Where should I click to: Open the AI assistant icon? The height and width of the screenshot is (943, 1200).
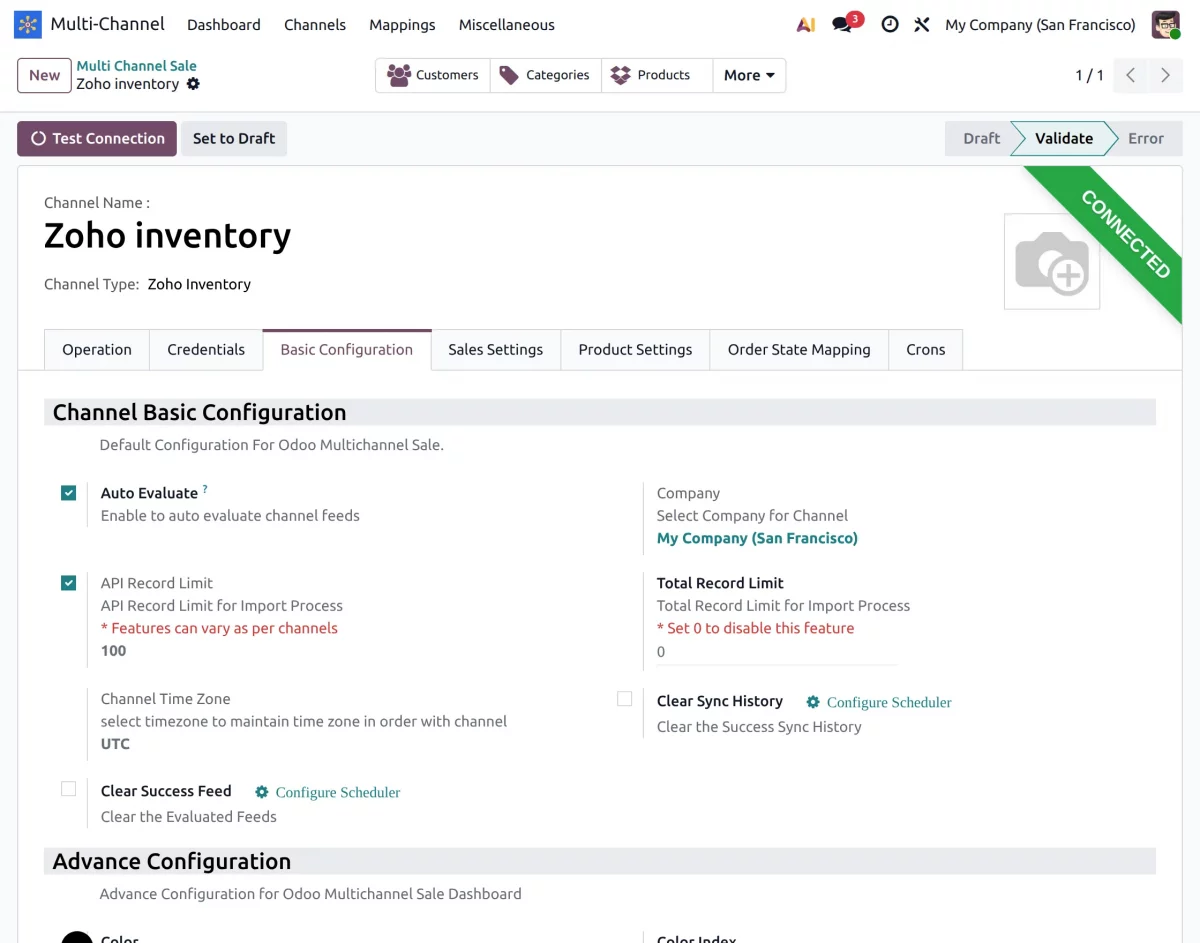(x=806, y=24)
